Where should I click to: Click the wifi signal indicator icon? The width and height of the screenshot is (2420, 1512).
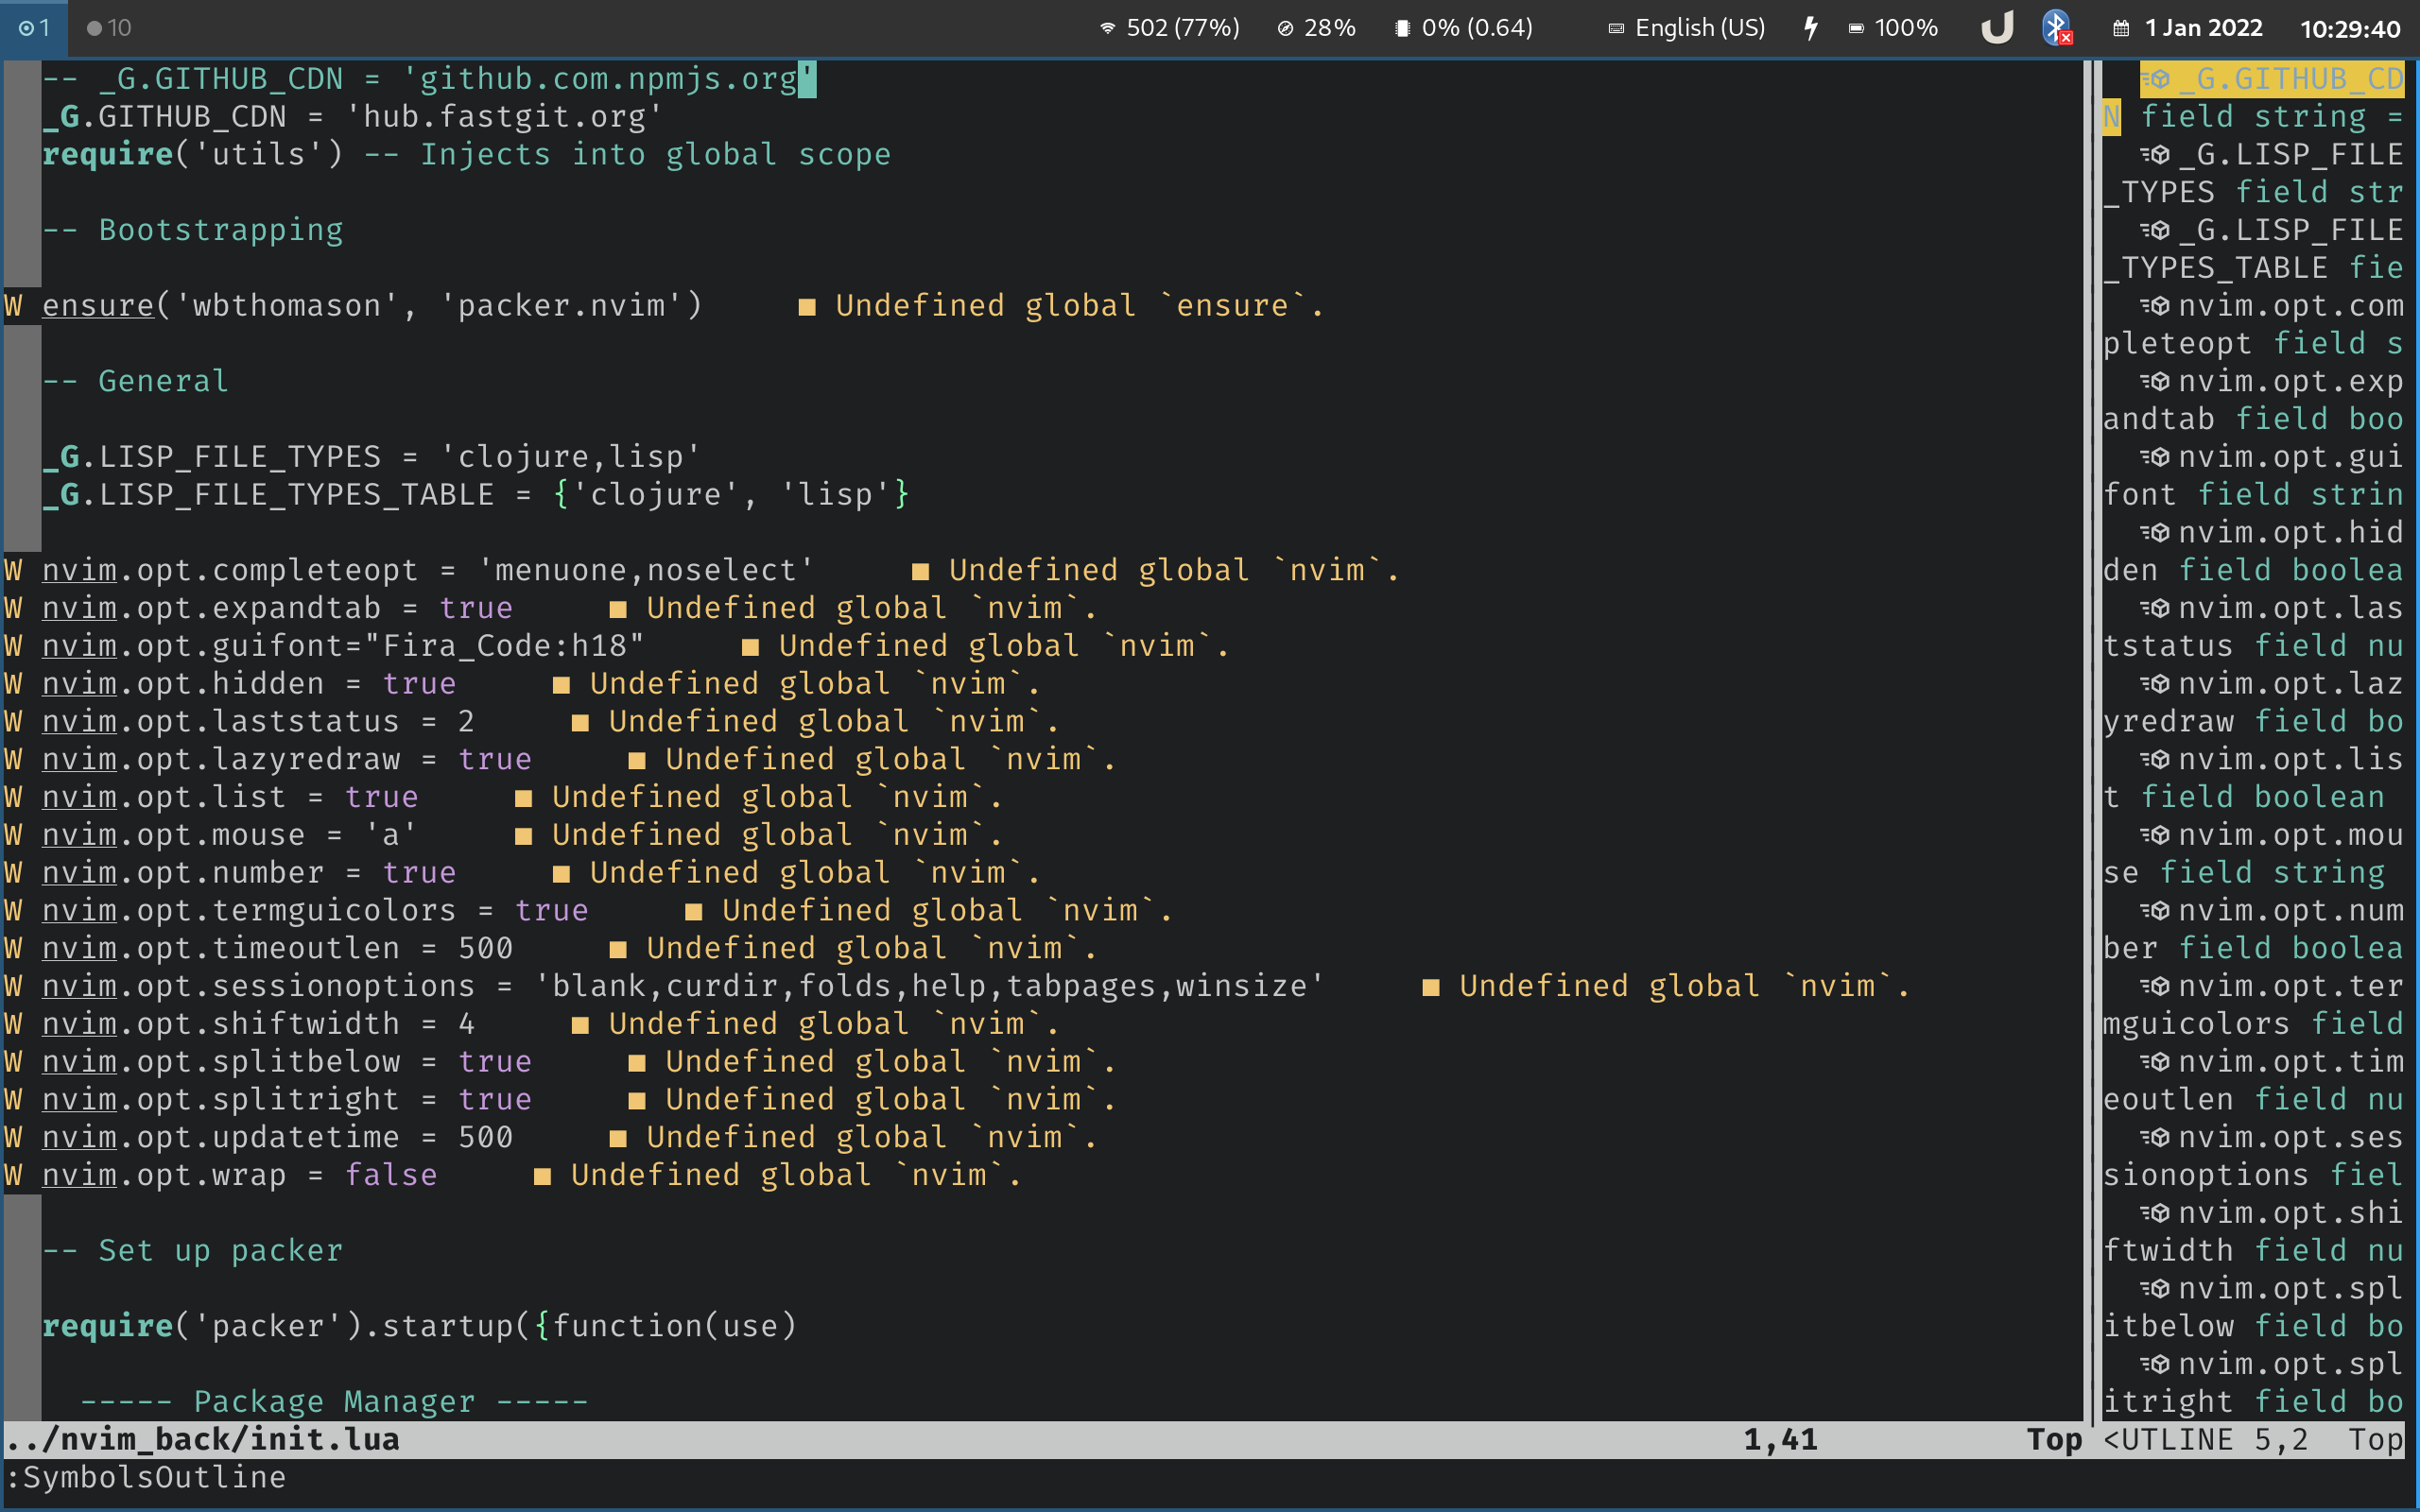point(1107,28)
